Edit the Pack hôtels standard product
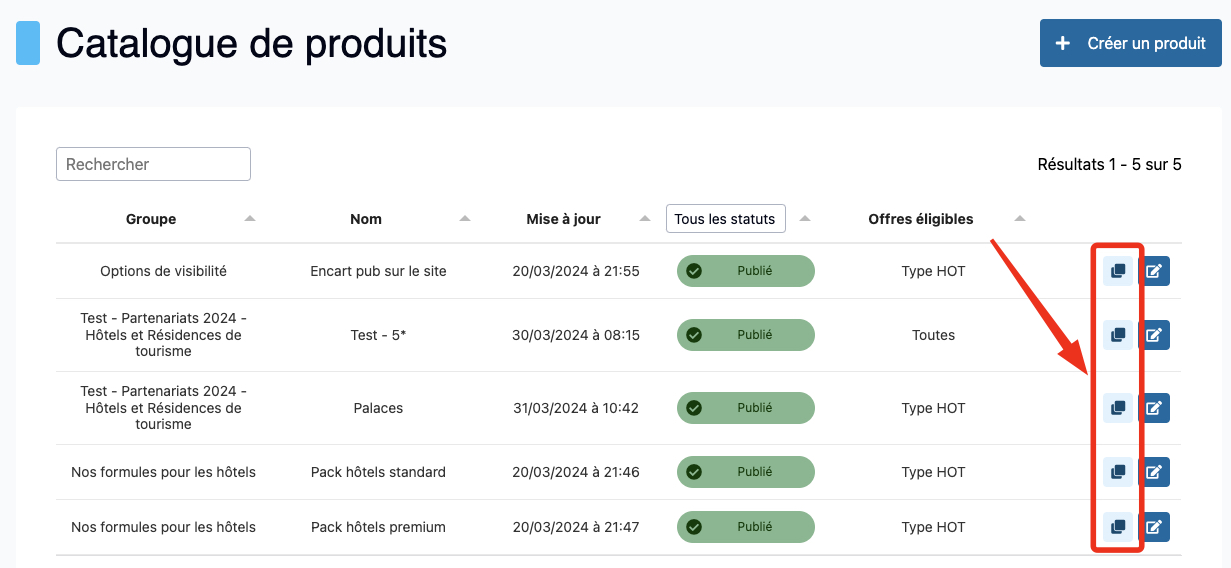The image size is (1231, 568). pyautogui.click(x=1154, y=472)
